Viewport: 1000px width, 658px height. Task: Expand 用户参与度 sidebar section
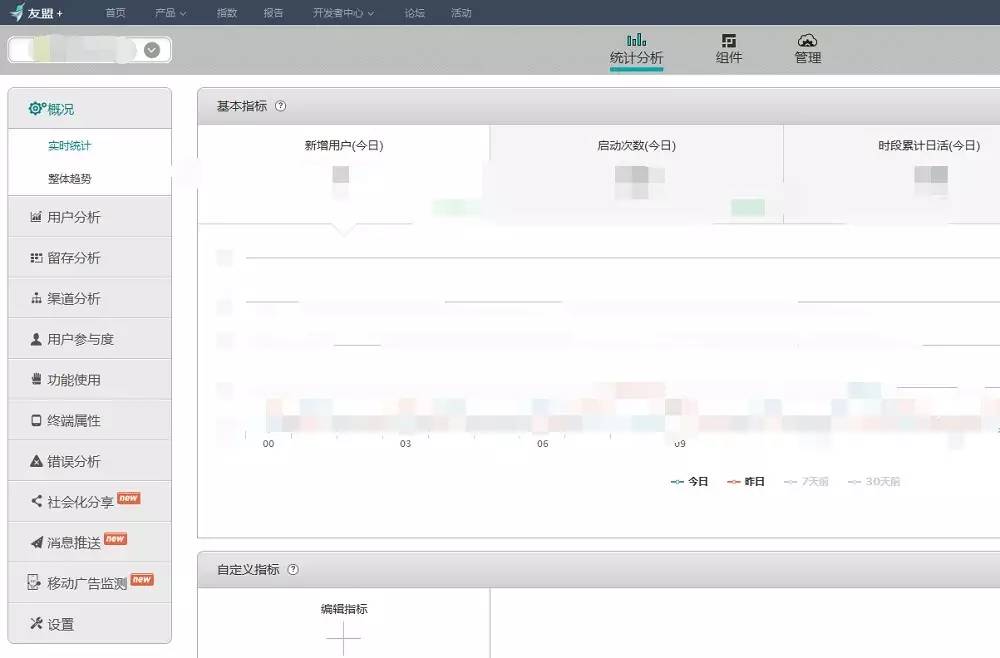90,339
